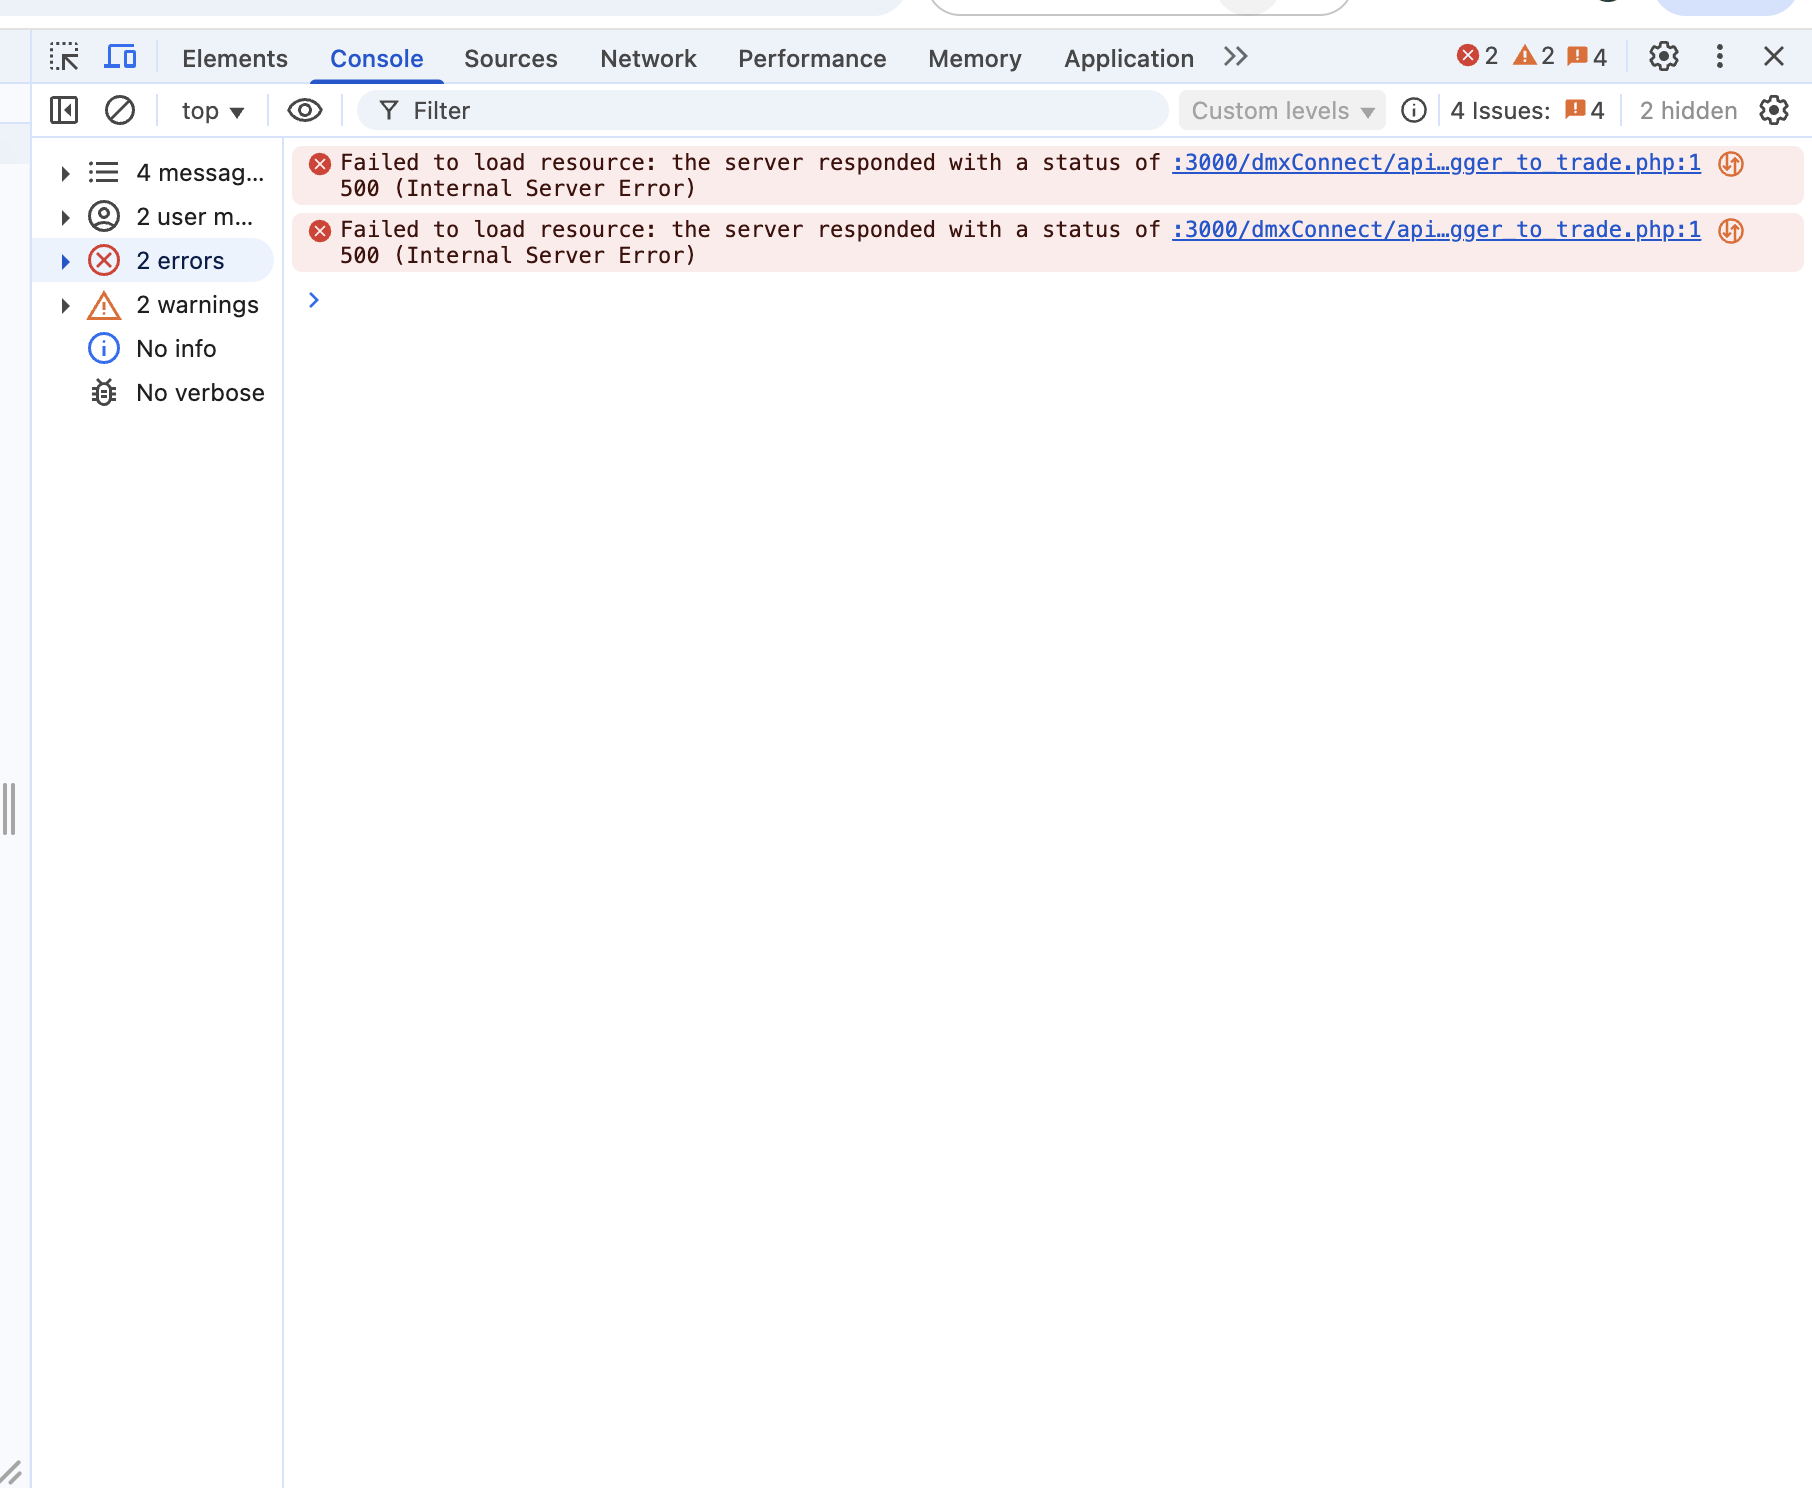1812x1488 pixels.
Task: Toggle the console sidebar panel
Action: (x=64, y=110)
